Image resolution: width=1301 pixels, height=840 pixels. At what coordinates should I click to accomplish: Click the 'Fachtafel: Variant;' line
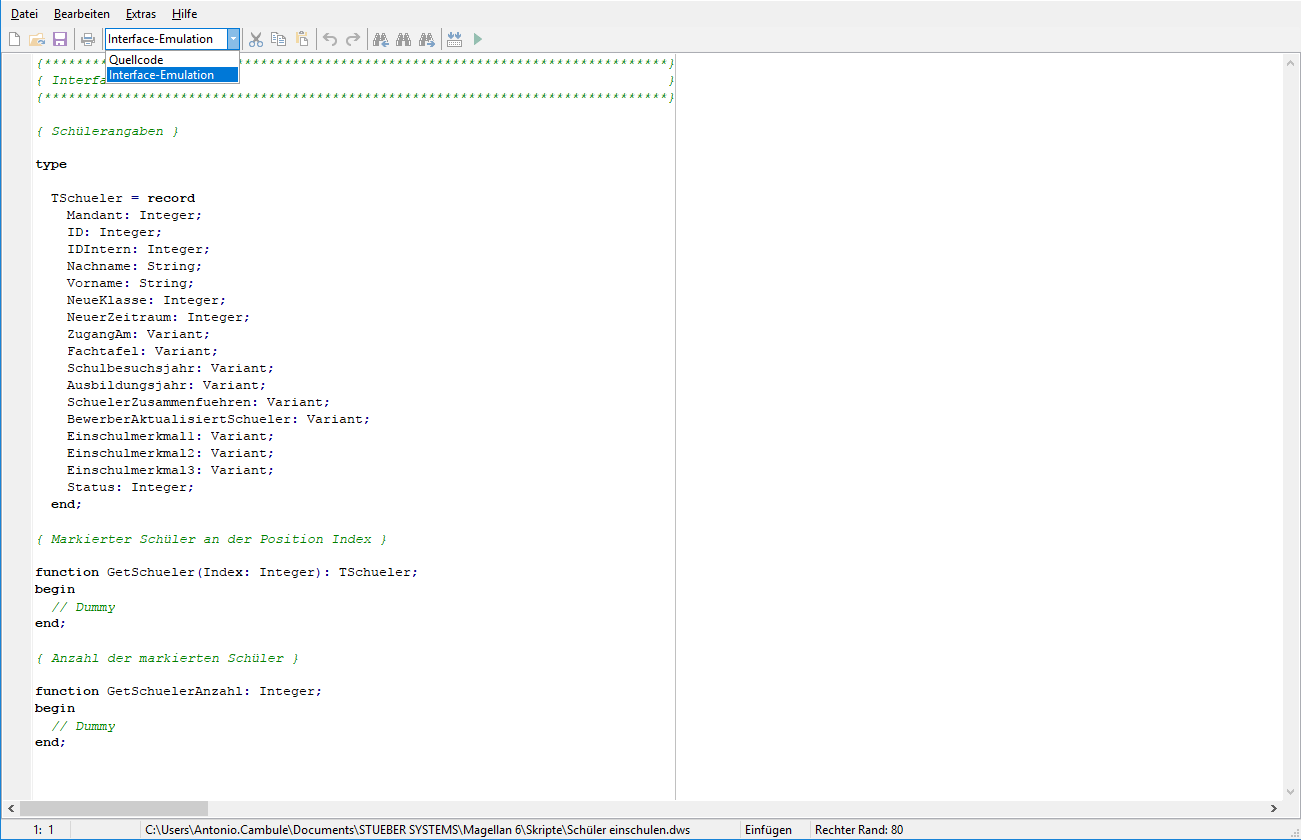click(142, 351)
